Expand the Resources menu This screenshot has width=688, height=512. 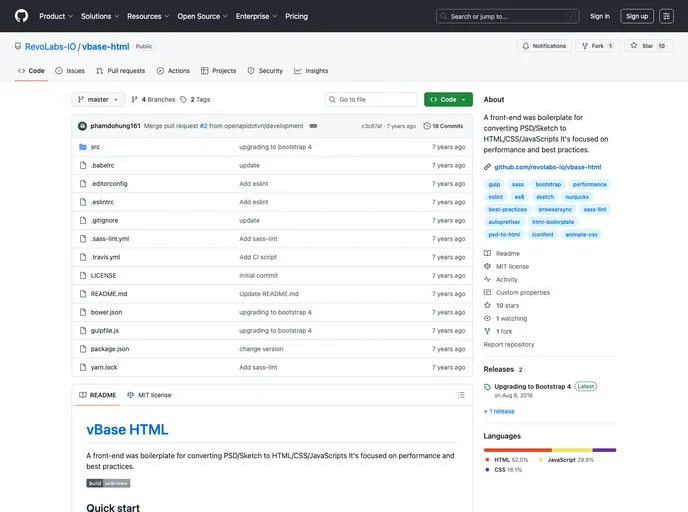148,16
